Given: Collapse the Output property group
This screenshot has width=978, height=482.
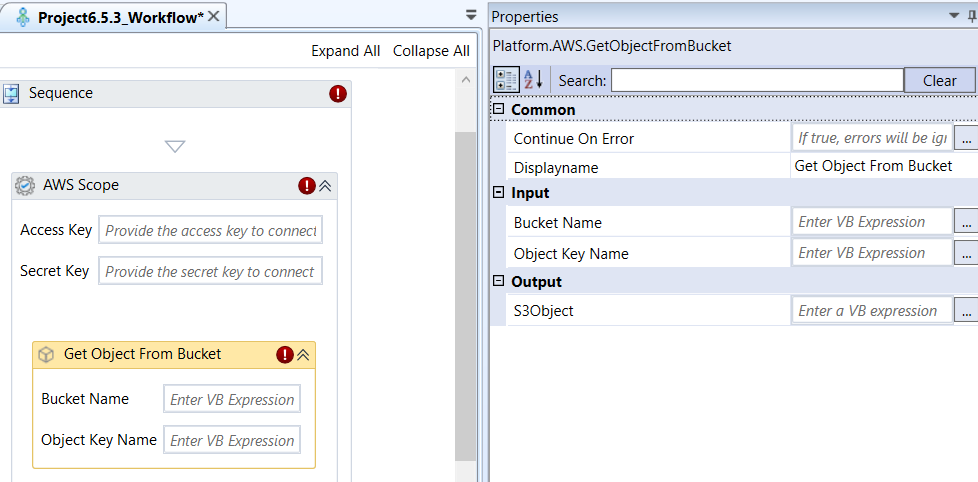Looking at the screenshot, I should click(x=498, y=281).
